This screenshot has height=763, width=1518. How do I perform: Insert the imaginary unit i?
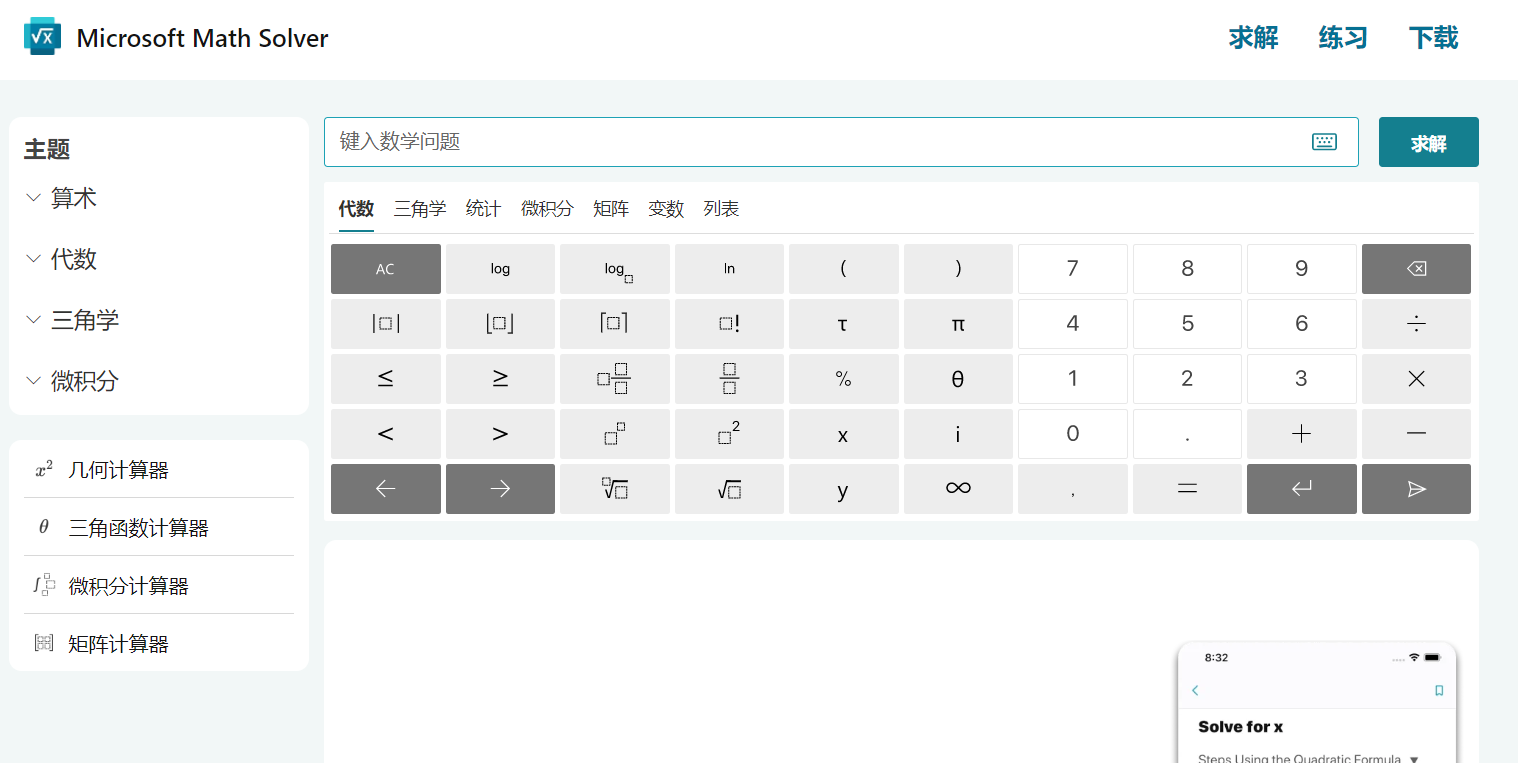(958, 434)
